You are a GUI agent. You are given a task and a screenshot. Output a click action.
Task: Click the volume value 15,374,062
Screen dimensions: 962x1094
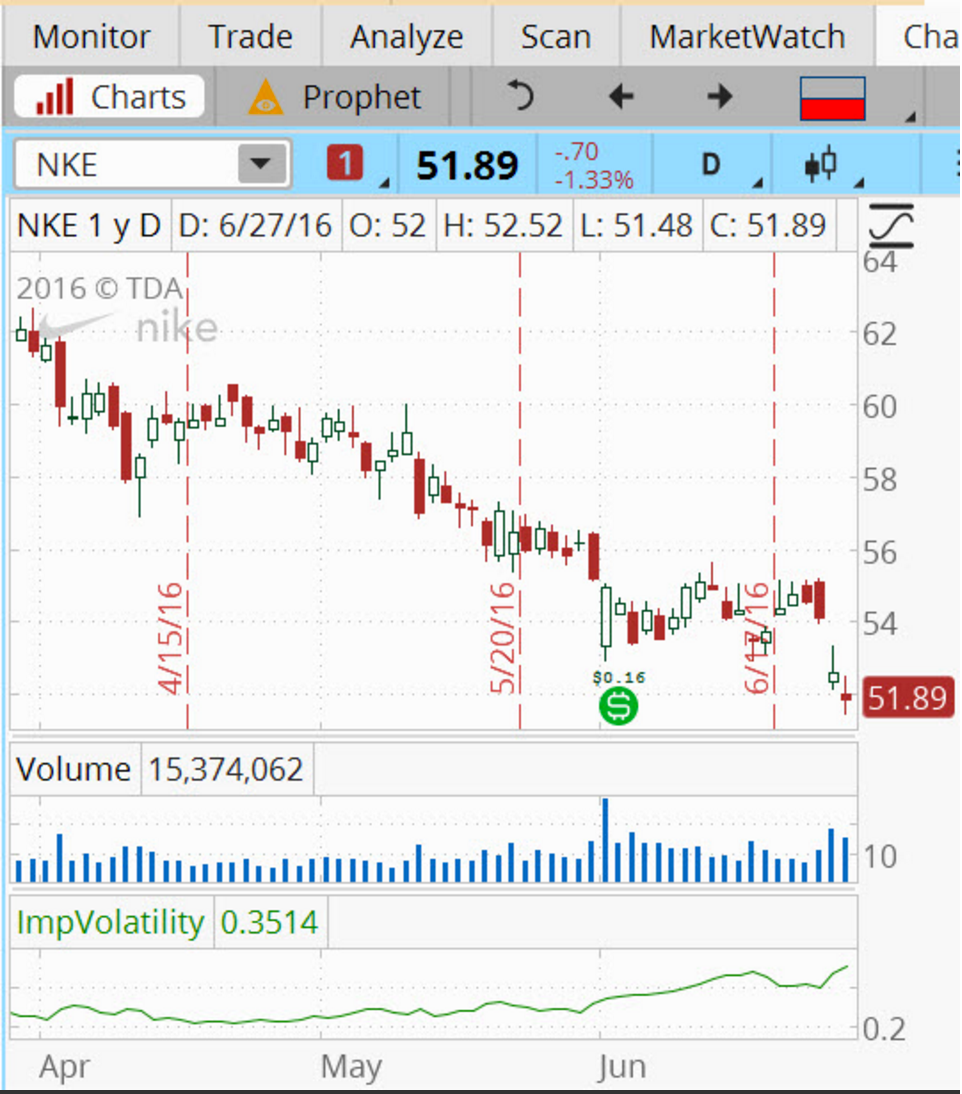(x=226, y=770)
